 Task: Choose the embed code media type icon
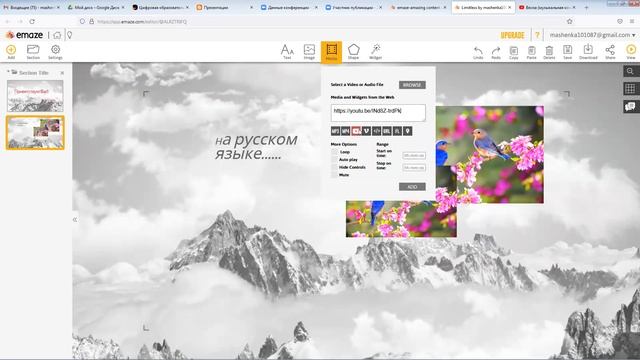[376, 131]
